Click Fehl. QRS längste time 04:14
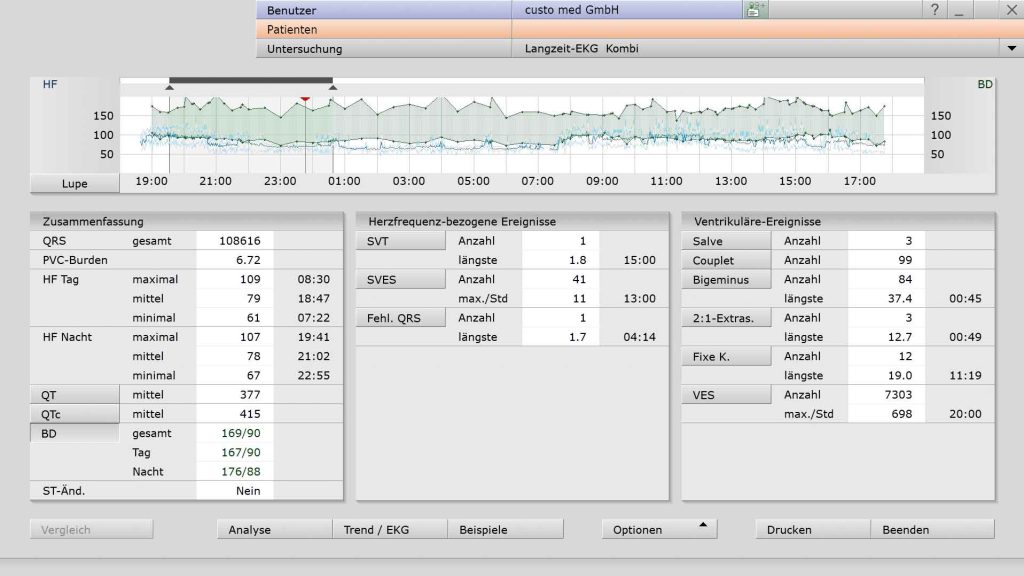 coord(639,337)
